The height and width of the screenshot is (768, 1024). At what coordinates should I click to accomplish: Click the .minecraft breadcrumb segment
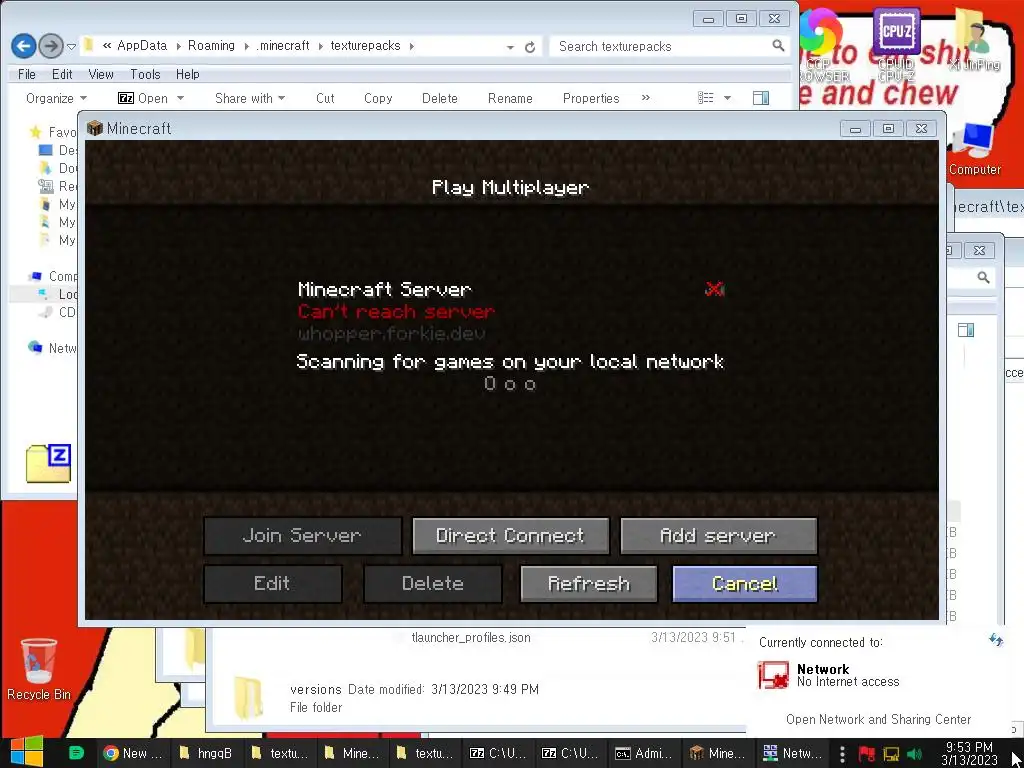(283, 46)
